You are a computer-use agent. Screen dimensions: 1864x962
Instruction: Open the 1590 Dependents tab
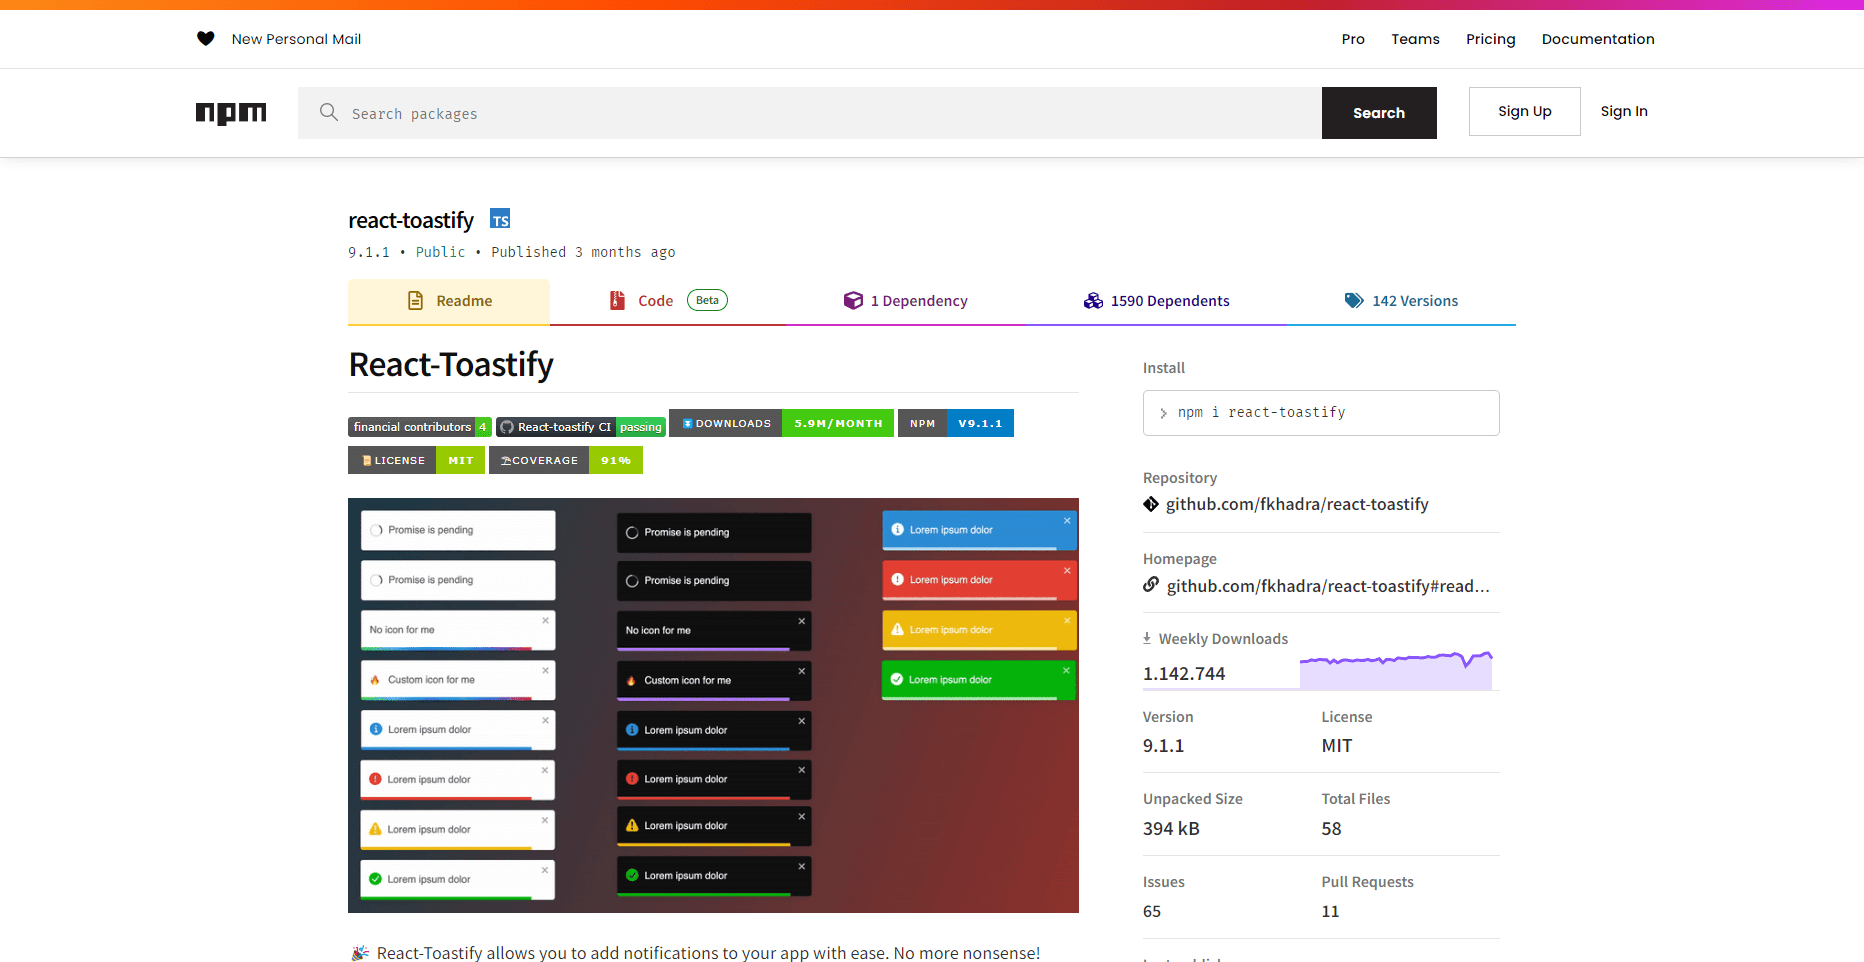click(x=1156, y=301)
